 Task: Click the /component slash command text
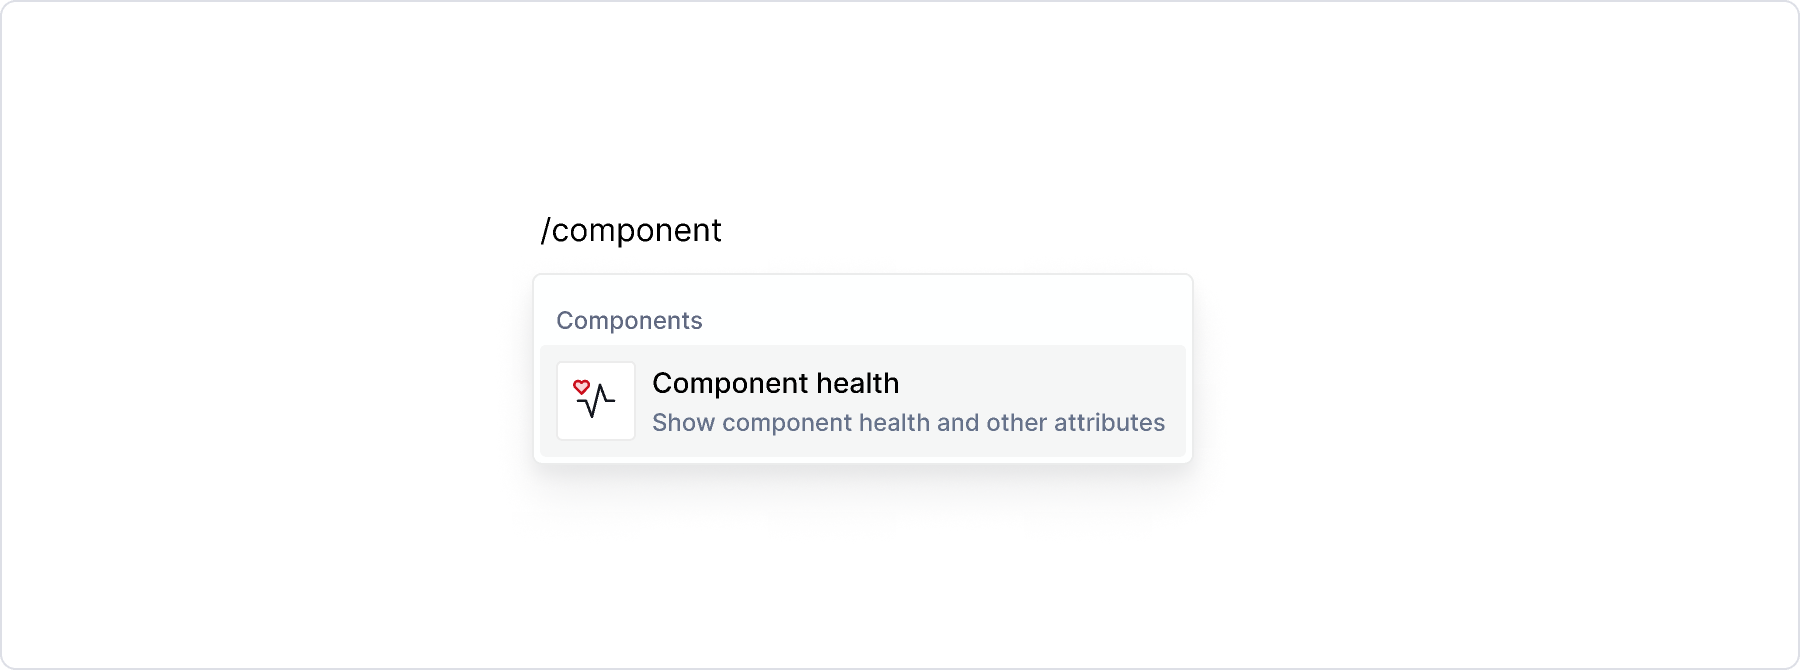[630, 229]
